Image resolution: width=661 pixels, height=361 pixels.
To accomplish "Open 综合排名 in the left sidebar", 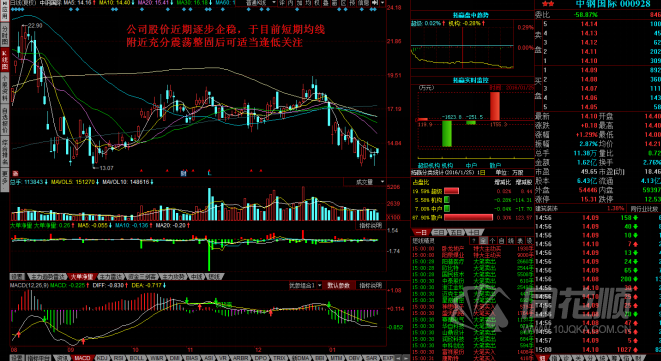I will point(5,151).
